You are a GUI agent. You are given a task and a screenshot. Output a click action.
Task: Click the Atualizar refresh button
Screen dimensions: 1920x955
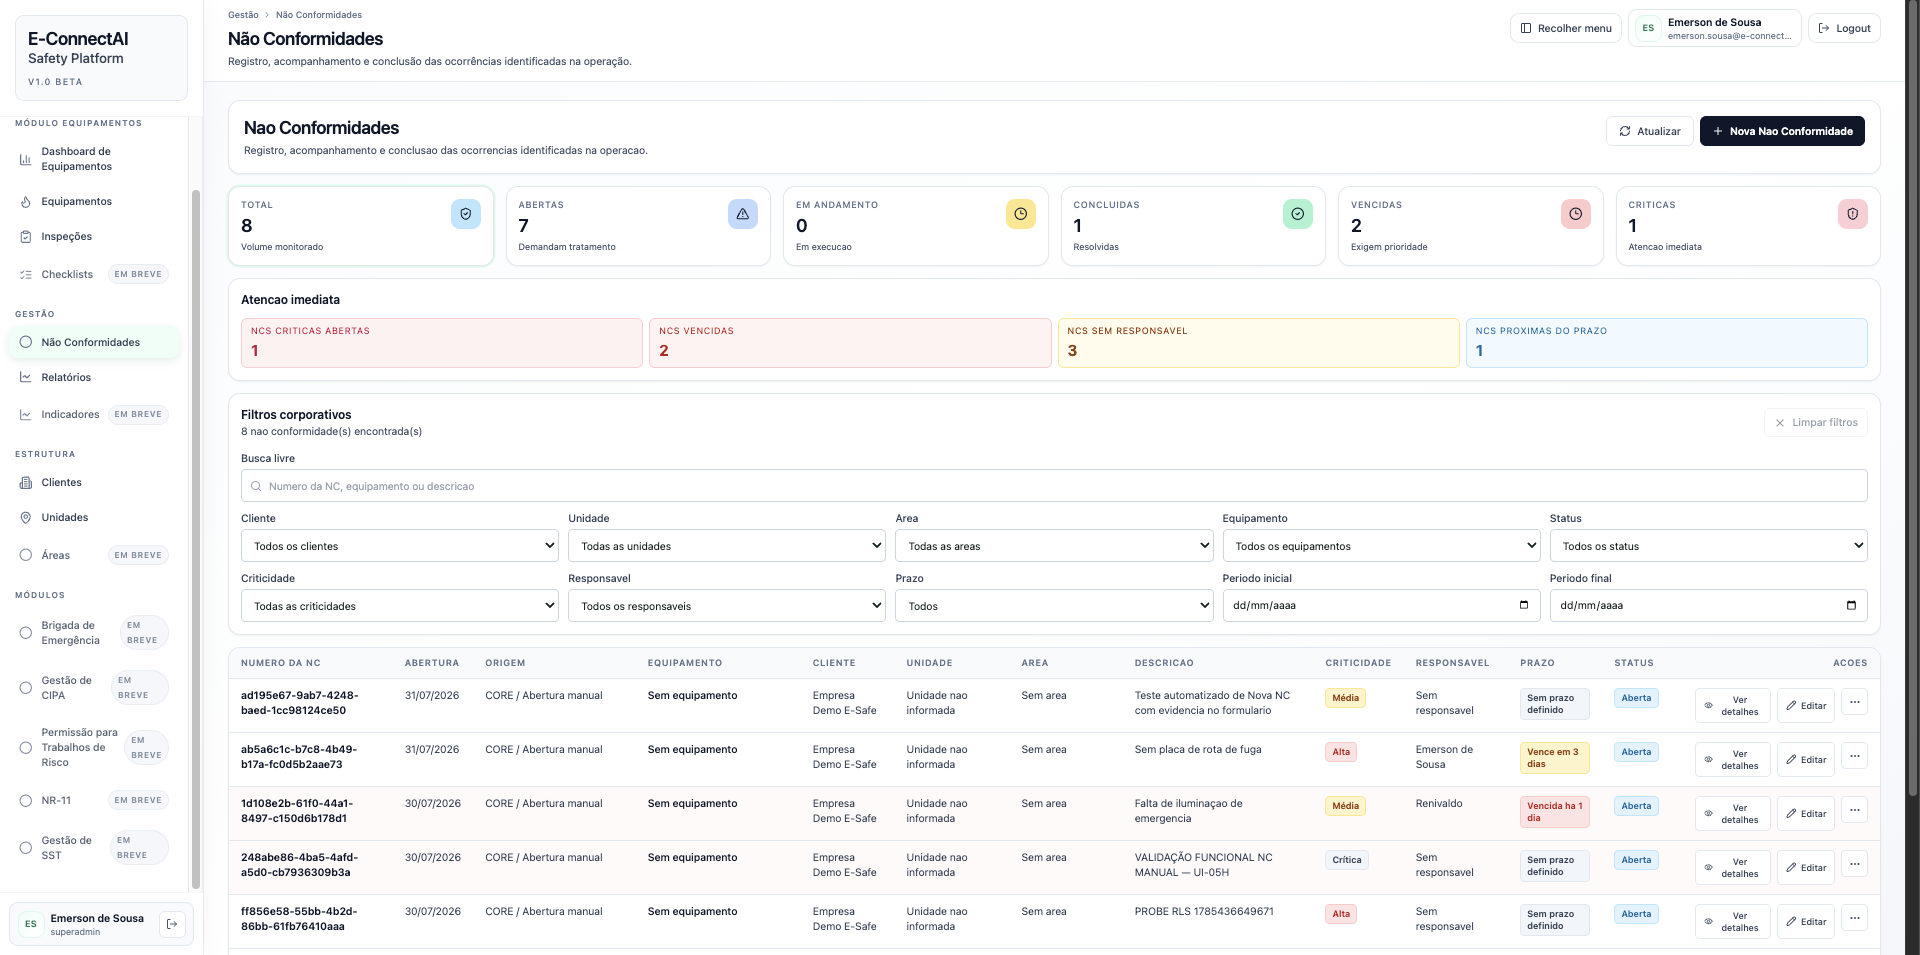click(1649, 131)
